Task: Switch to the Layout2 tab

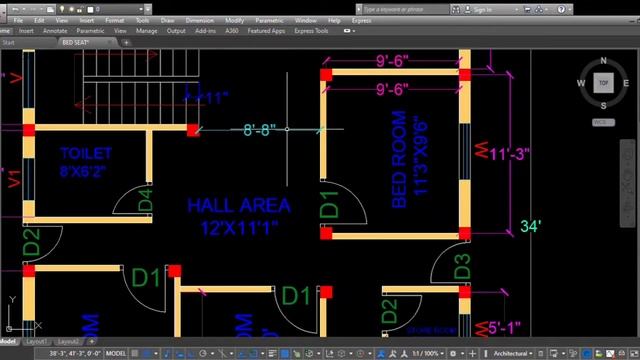Action: (68, 341)
